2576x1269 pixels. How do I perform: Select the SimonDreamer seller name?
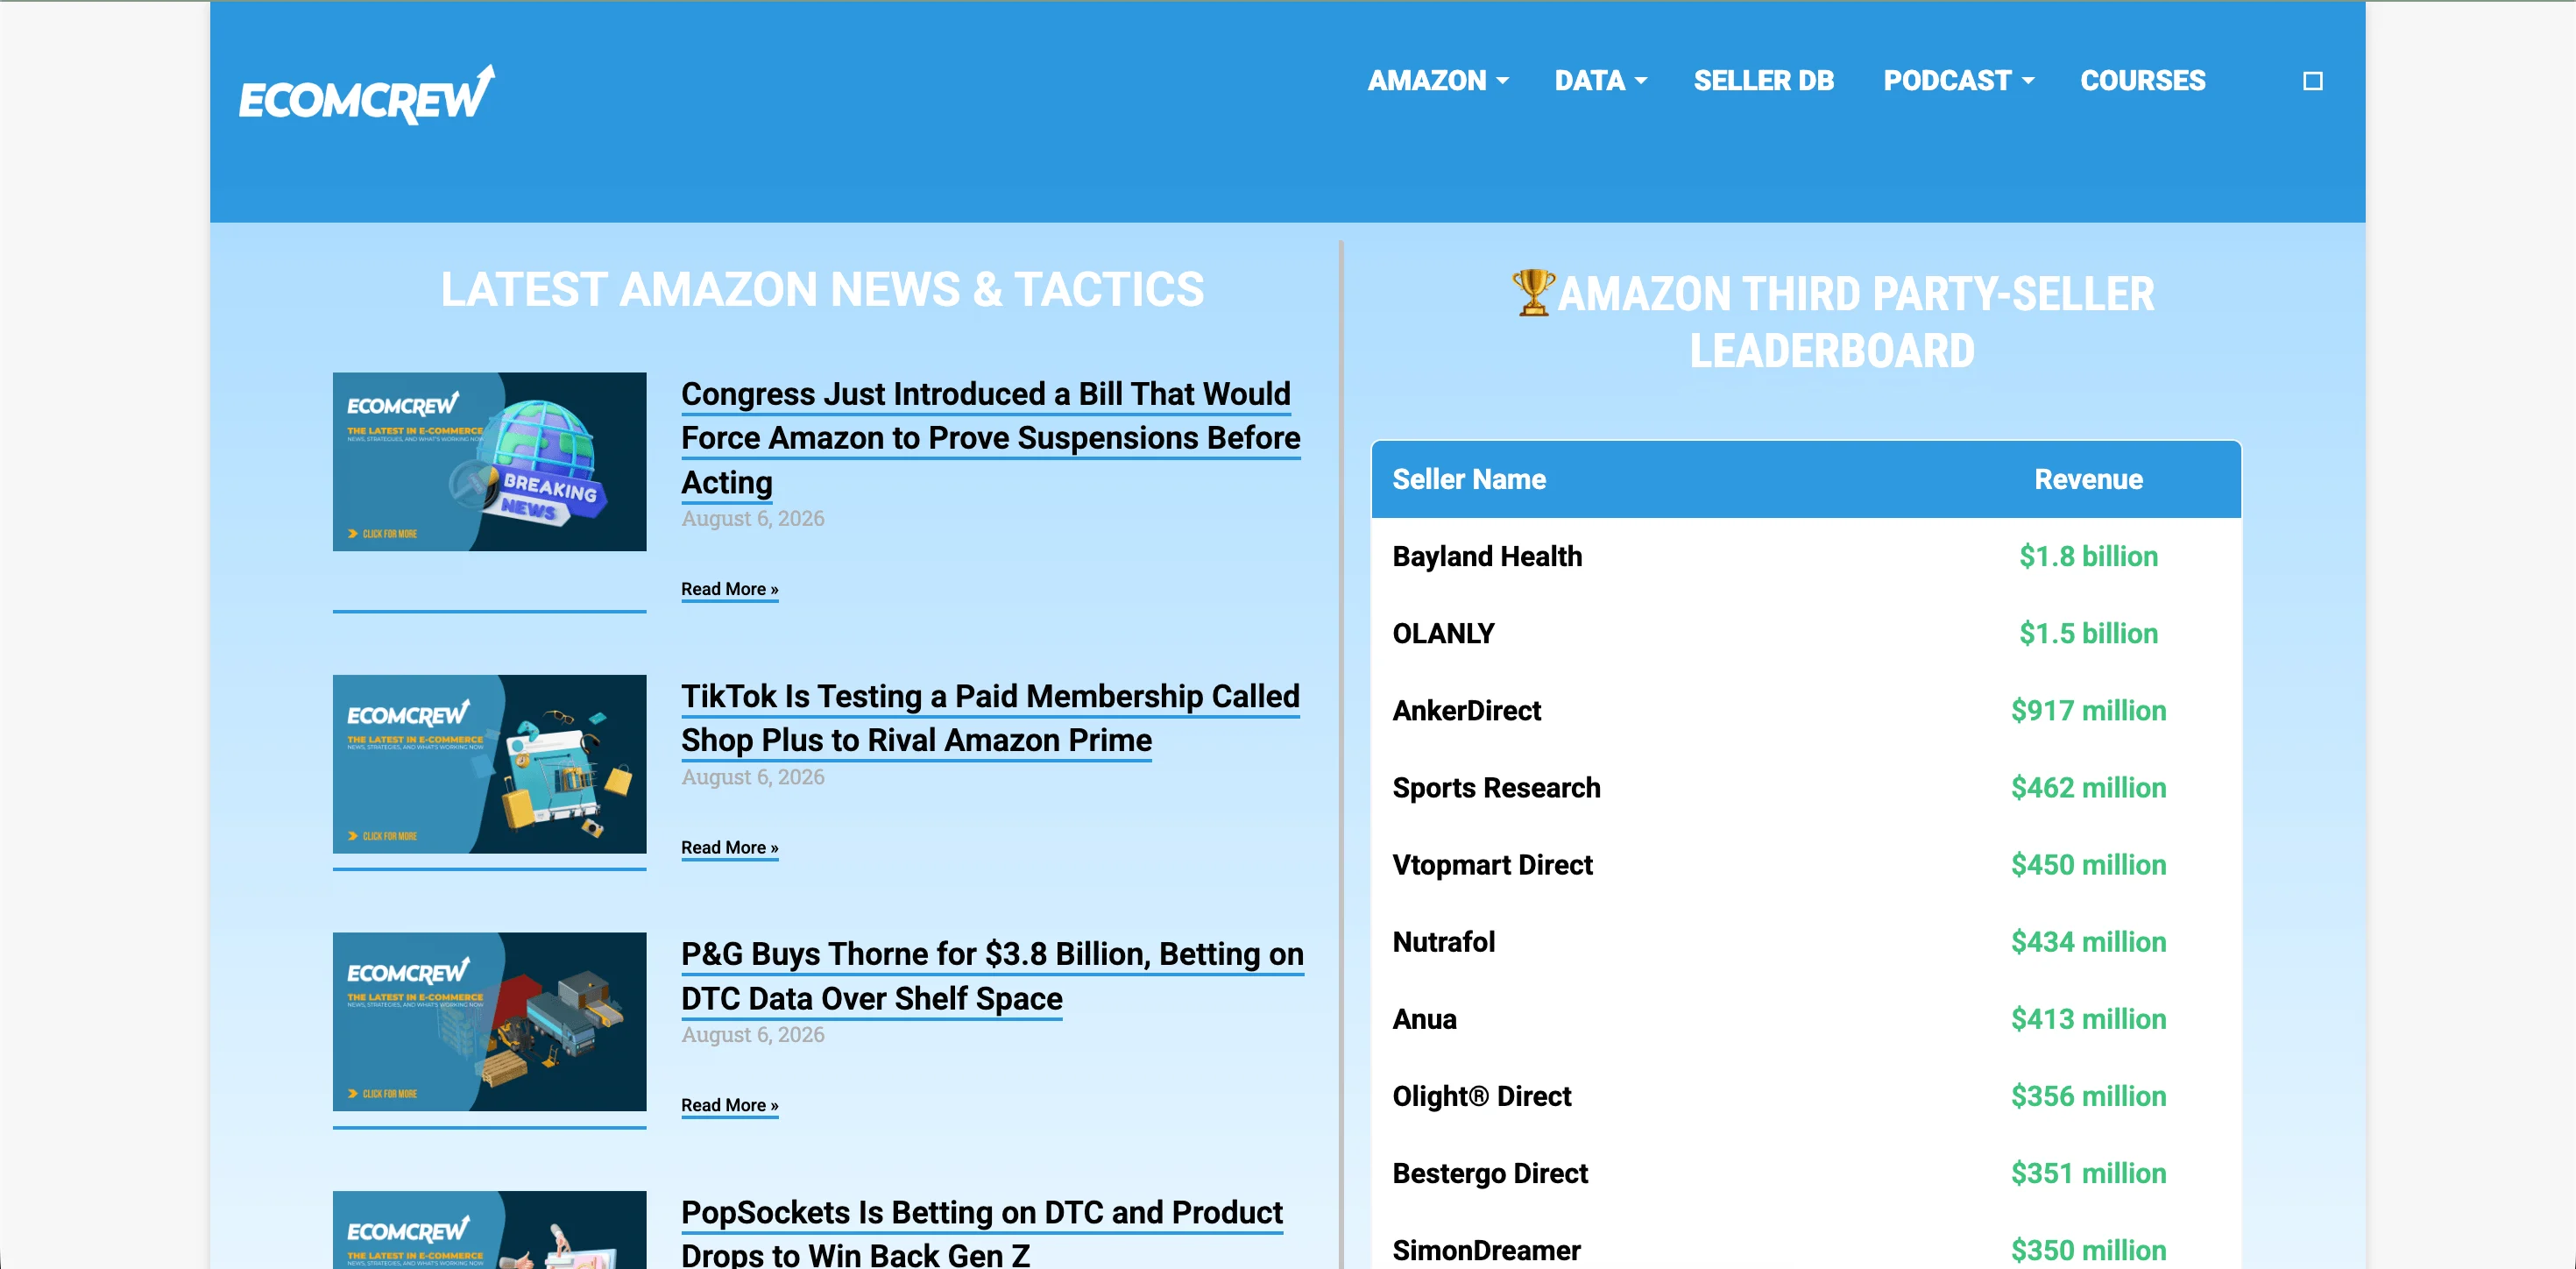(1486, 1250)
